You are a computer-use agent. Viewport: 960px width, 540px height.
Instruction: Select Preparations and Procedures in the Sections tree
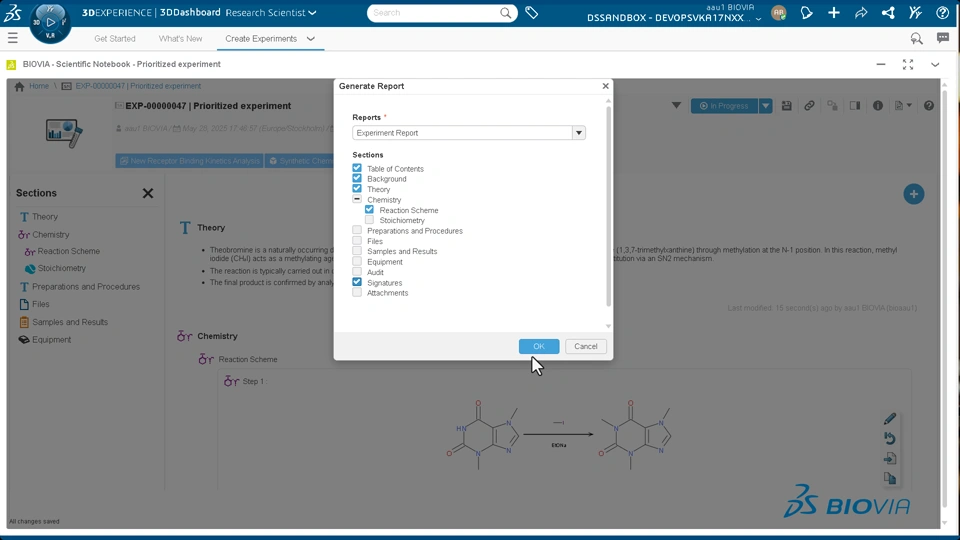pyautogui.click(x=86, y=287)
